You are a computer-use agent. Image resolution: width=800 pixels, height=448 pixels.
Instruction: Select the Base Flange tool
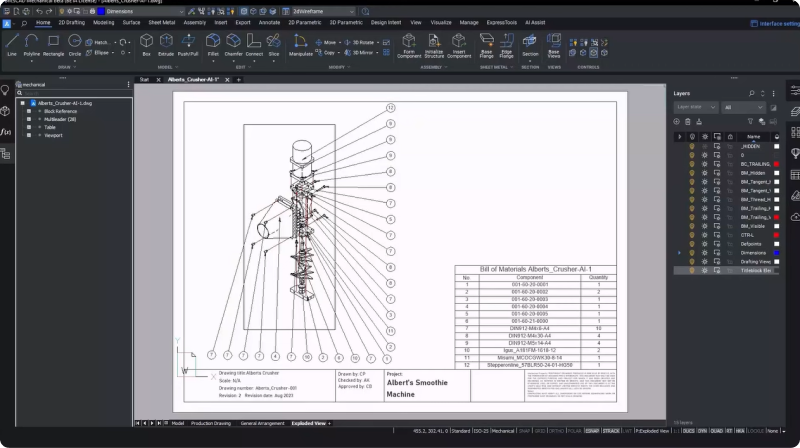[487, 42]
